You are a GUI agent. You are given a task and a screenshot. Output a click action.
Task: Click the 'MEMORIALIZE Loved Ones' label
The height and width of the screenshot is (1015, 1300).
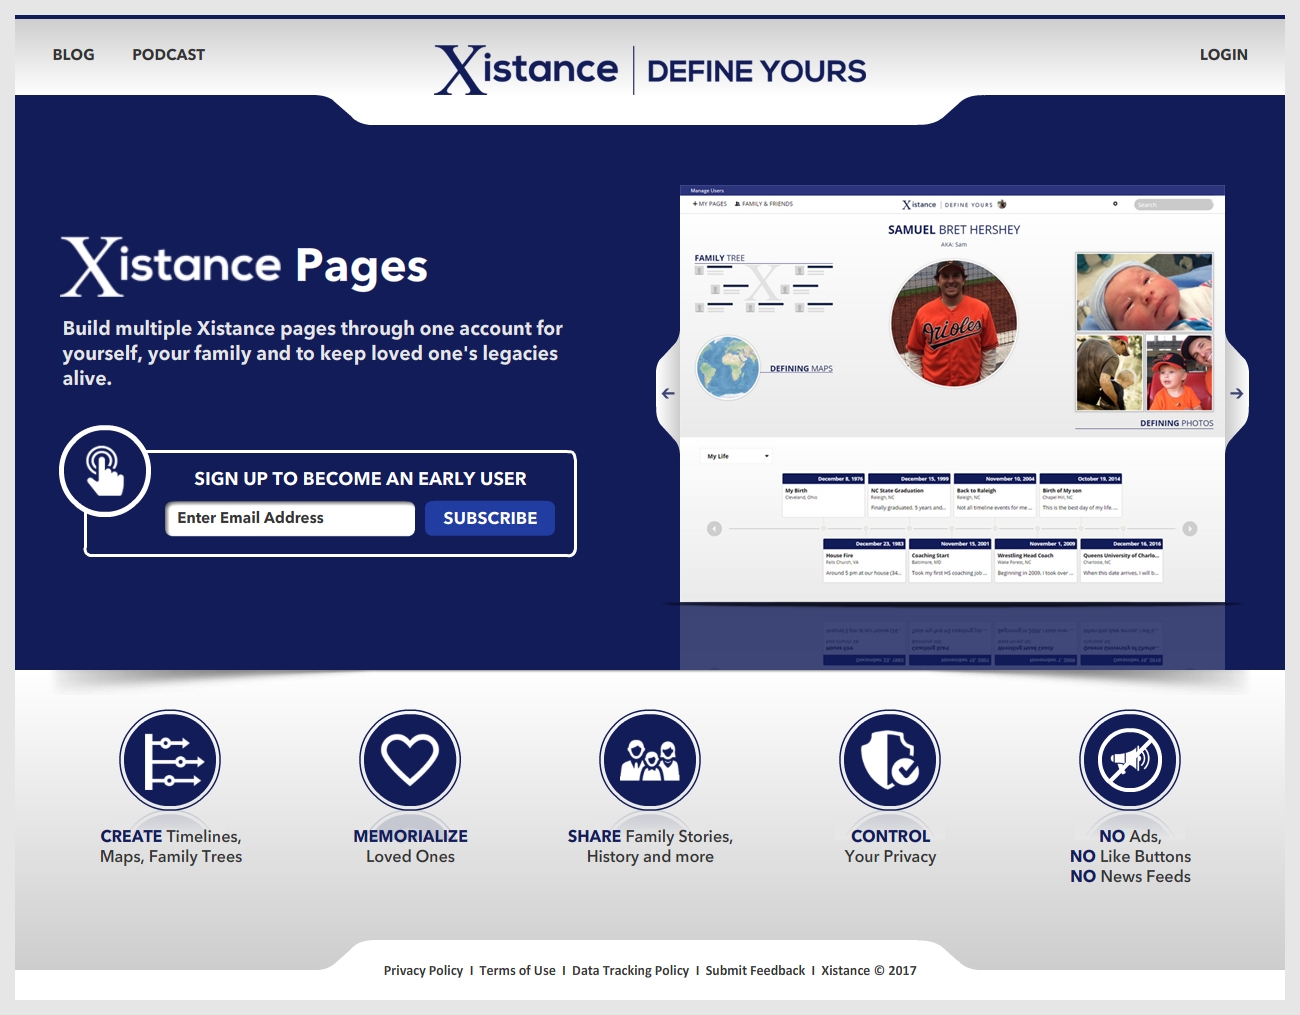410,846
